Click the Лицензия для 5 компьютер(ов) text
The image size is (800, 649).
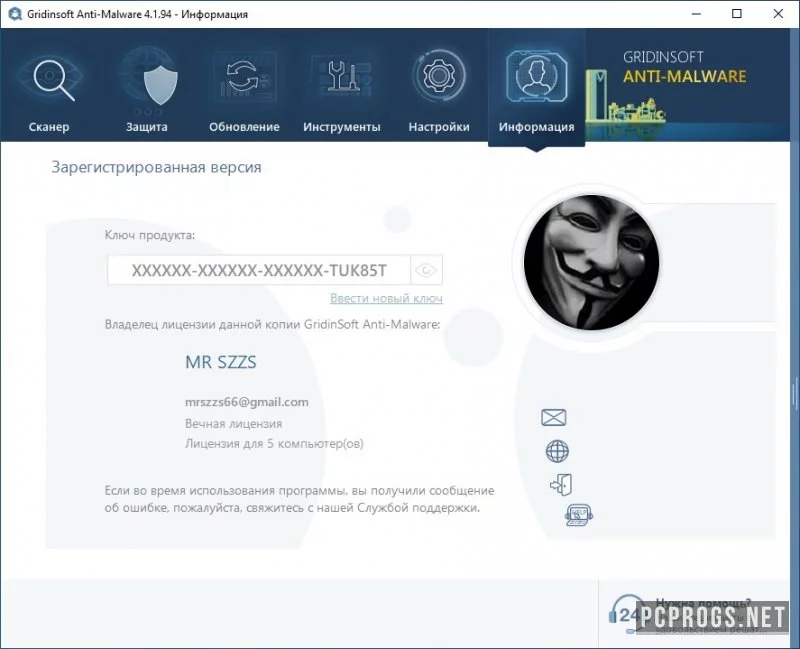274,443
